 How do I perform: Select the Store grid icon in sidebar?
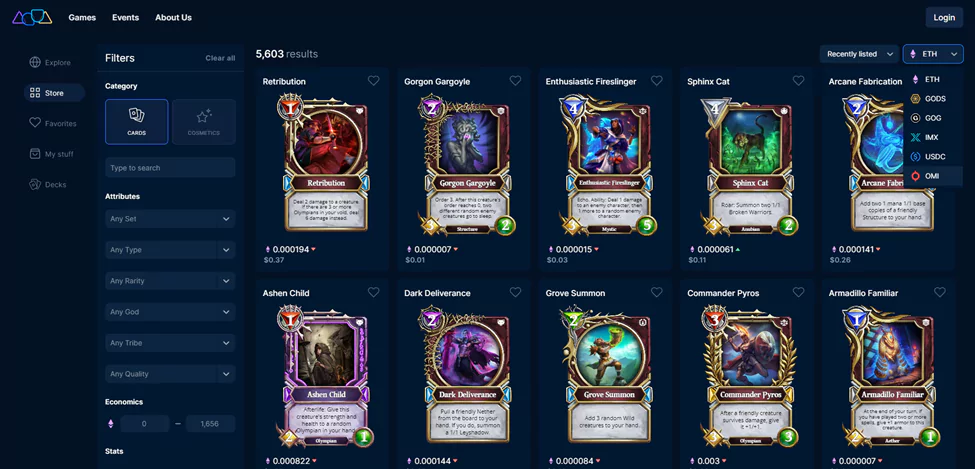(x=35, y=93)
